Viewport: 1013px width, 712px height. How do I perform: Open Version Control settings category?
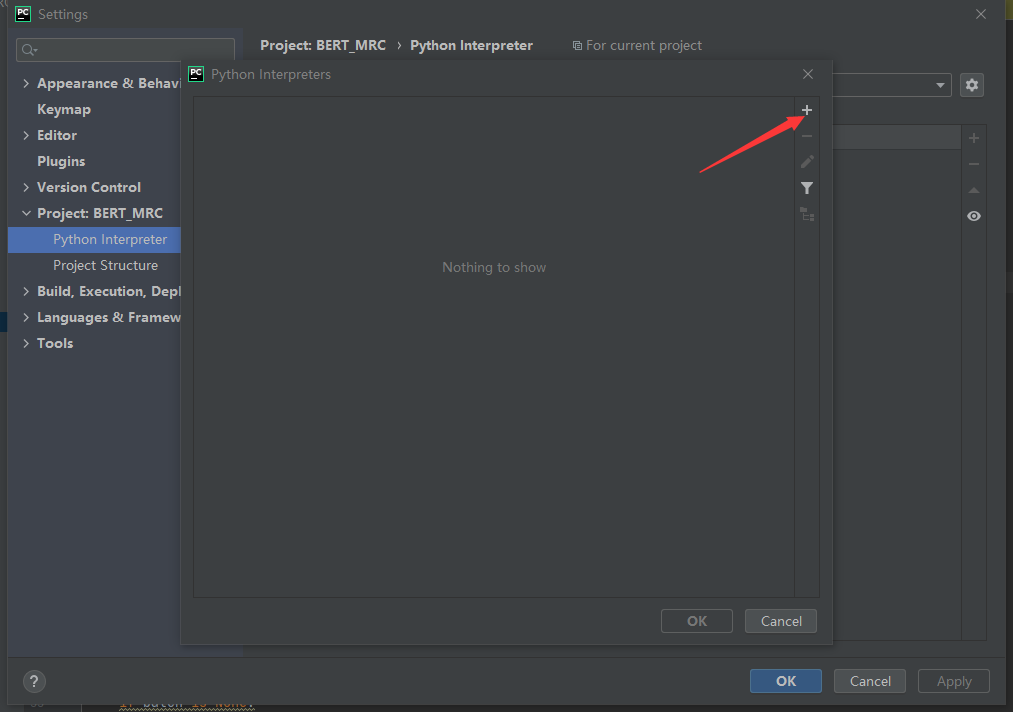coord(89,187)
